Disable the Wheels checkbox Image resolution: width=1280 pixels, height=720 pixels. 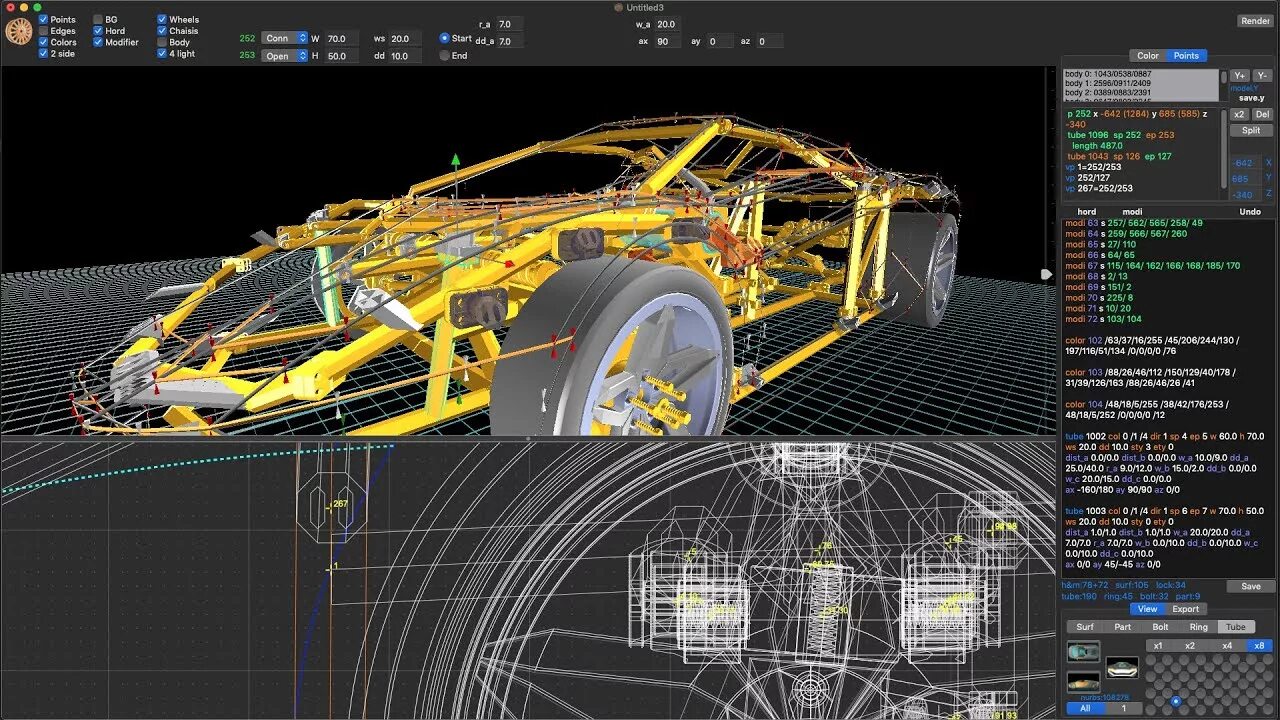coord(162,19)
